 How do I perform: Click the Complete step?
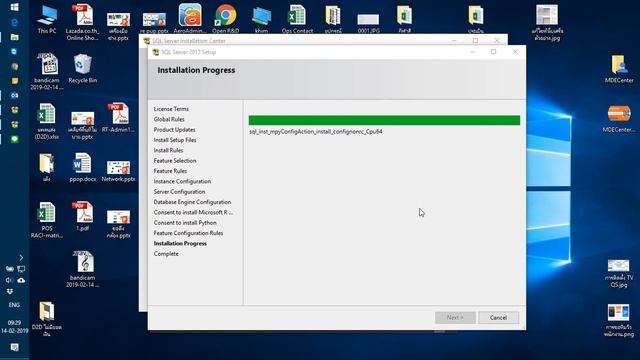click(x=166, y=254)
